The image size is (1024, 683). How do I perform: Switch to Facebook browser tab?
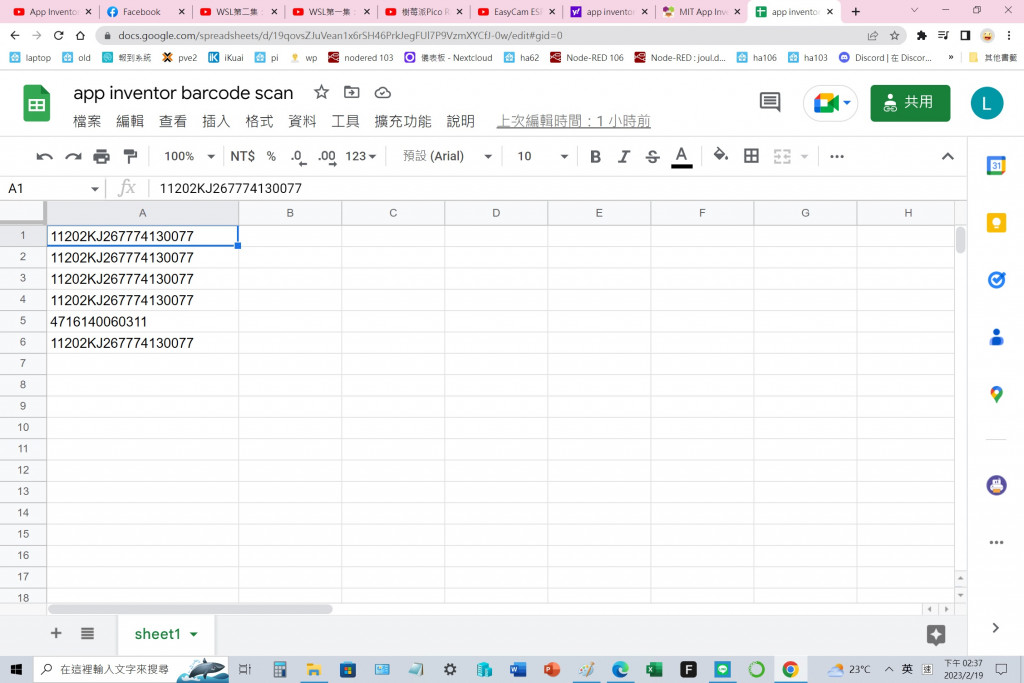(x=144, y=12)
